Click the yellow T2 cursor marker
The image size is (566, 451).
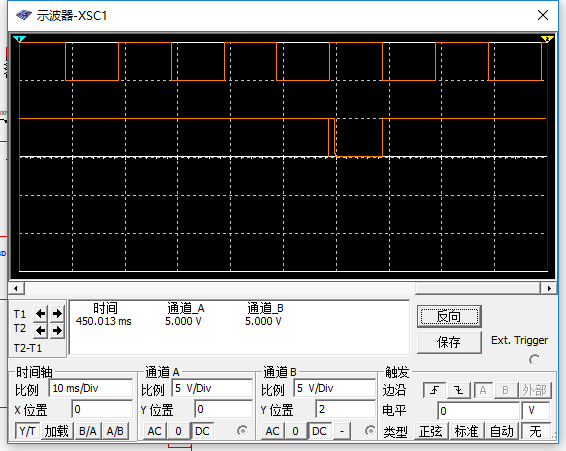[547, 39]
